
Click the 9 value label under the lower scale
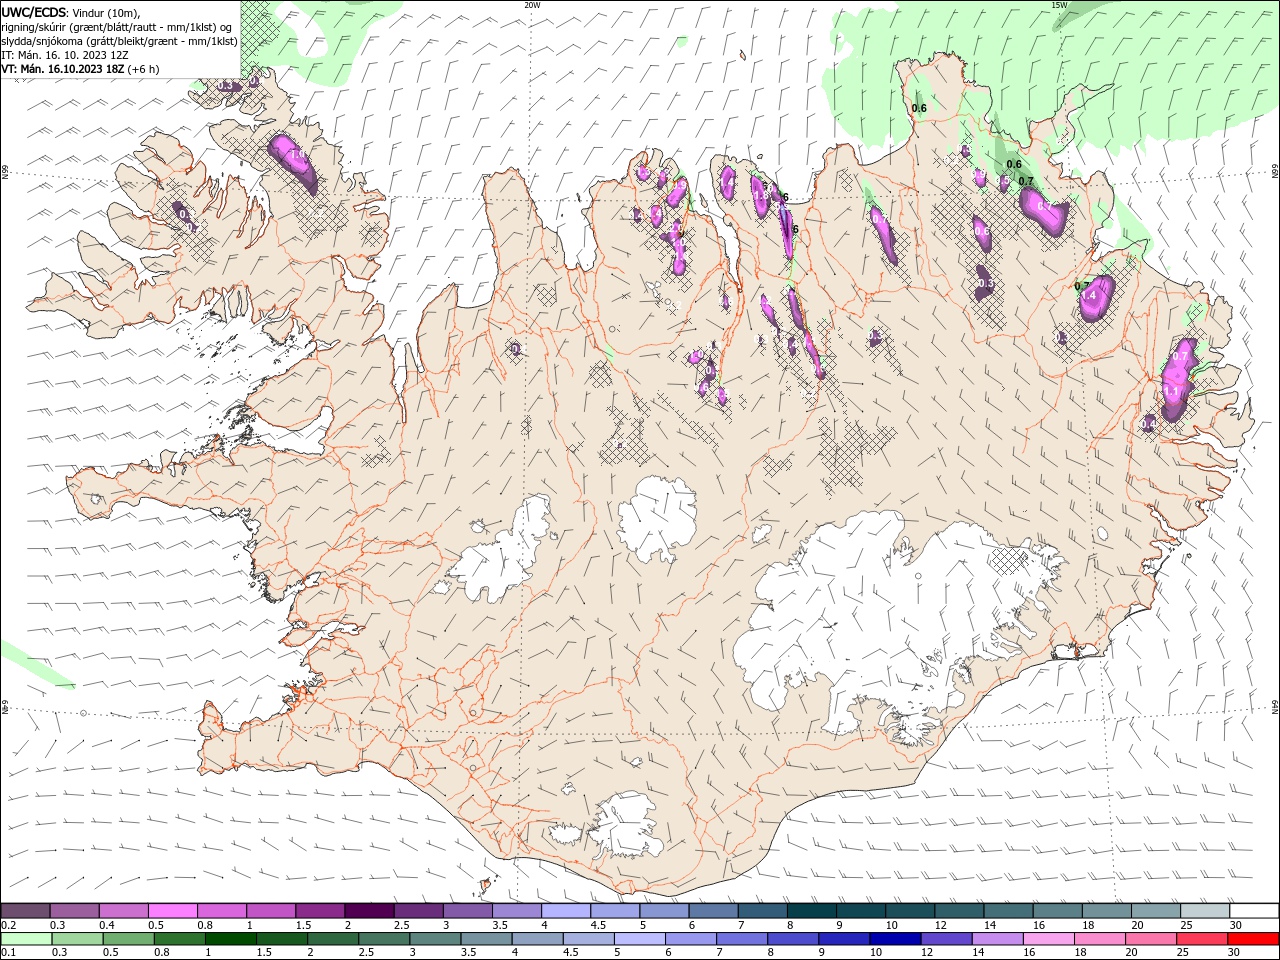(x=824, y=953)
